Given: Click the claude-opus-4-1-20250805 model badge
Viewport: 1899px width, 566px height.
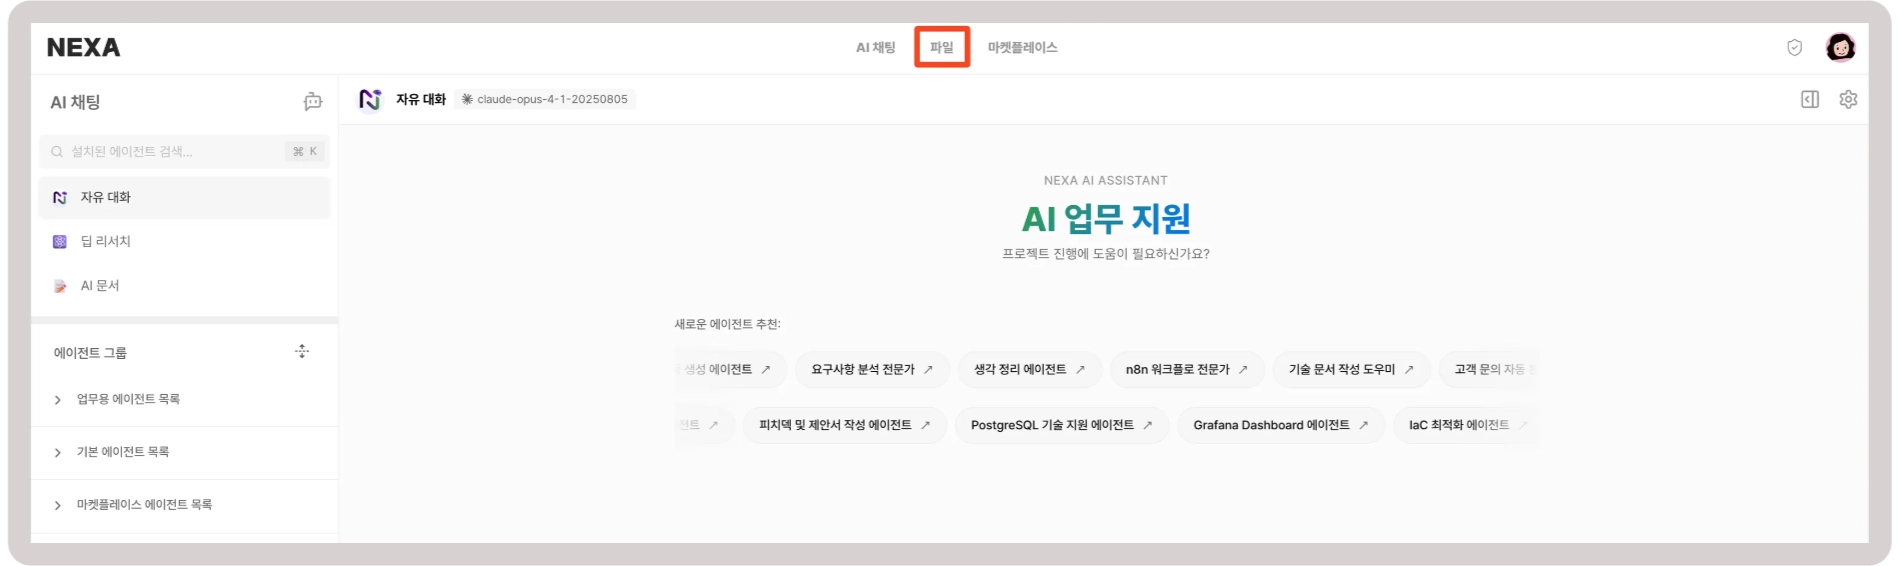Looking at the screenshot, I should coord(545,99).
